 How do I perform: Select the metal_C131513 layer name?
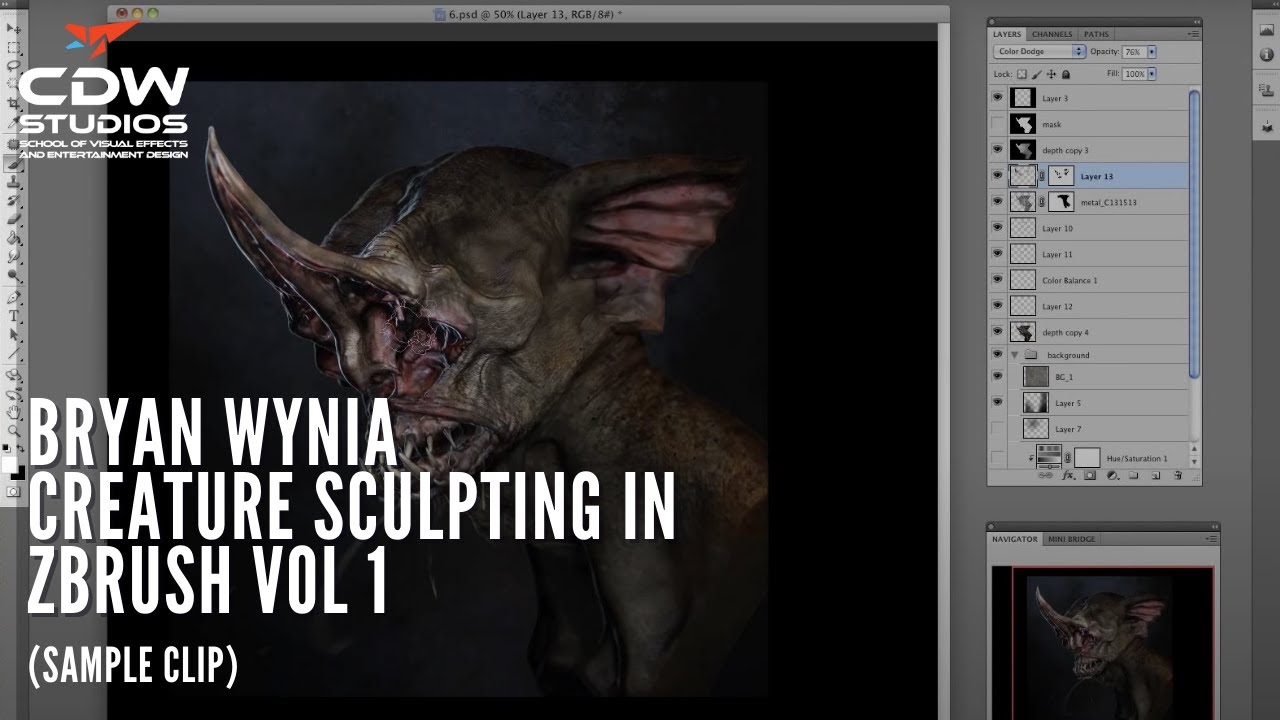pyautogui.click(x=1108, y=202)
